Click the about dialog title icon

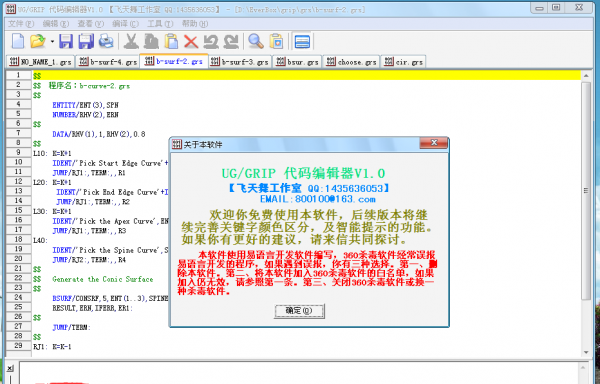coord(176,144)
